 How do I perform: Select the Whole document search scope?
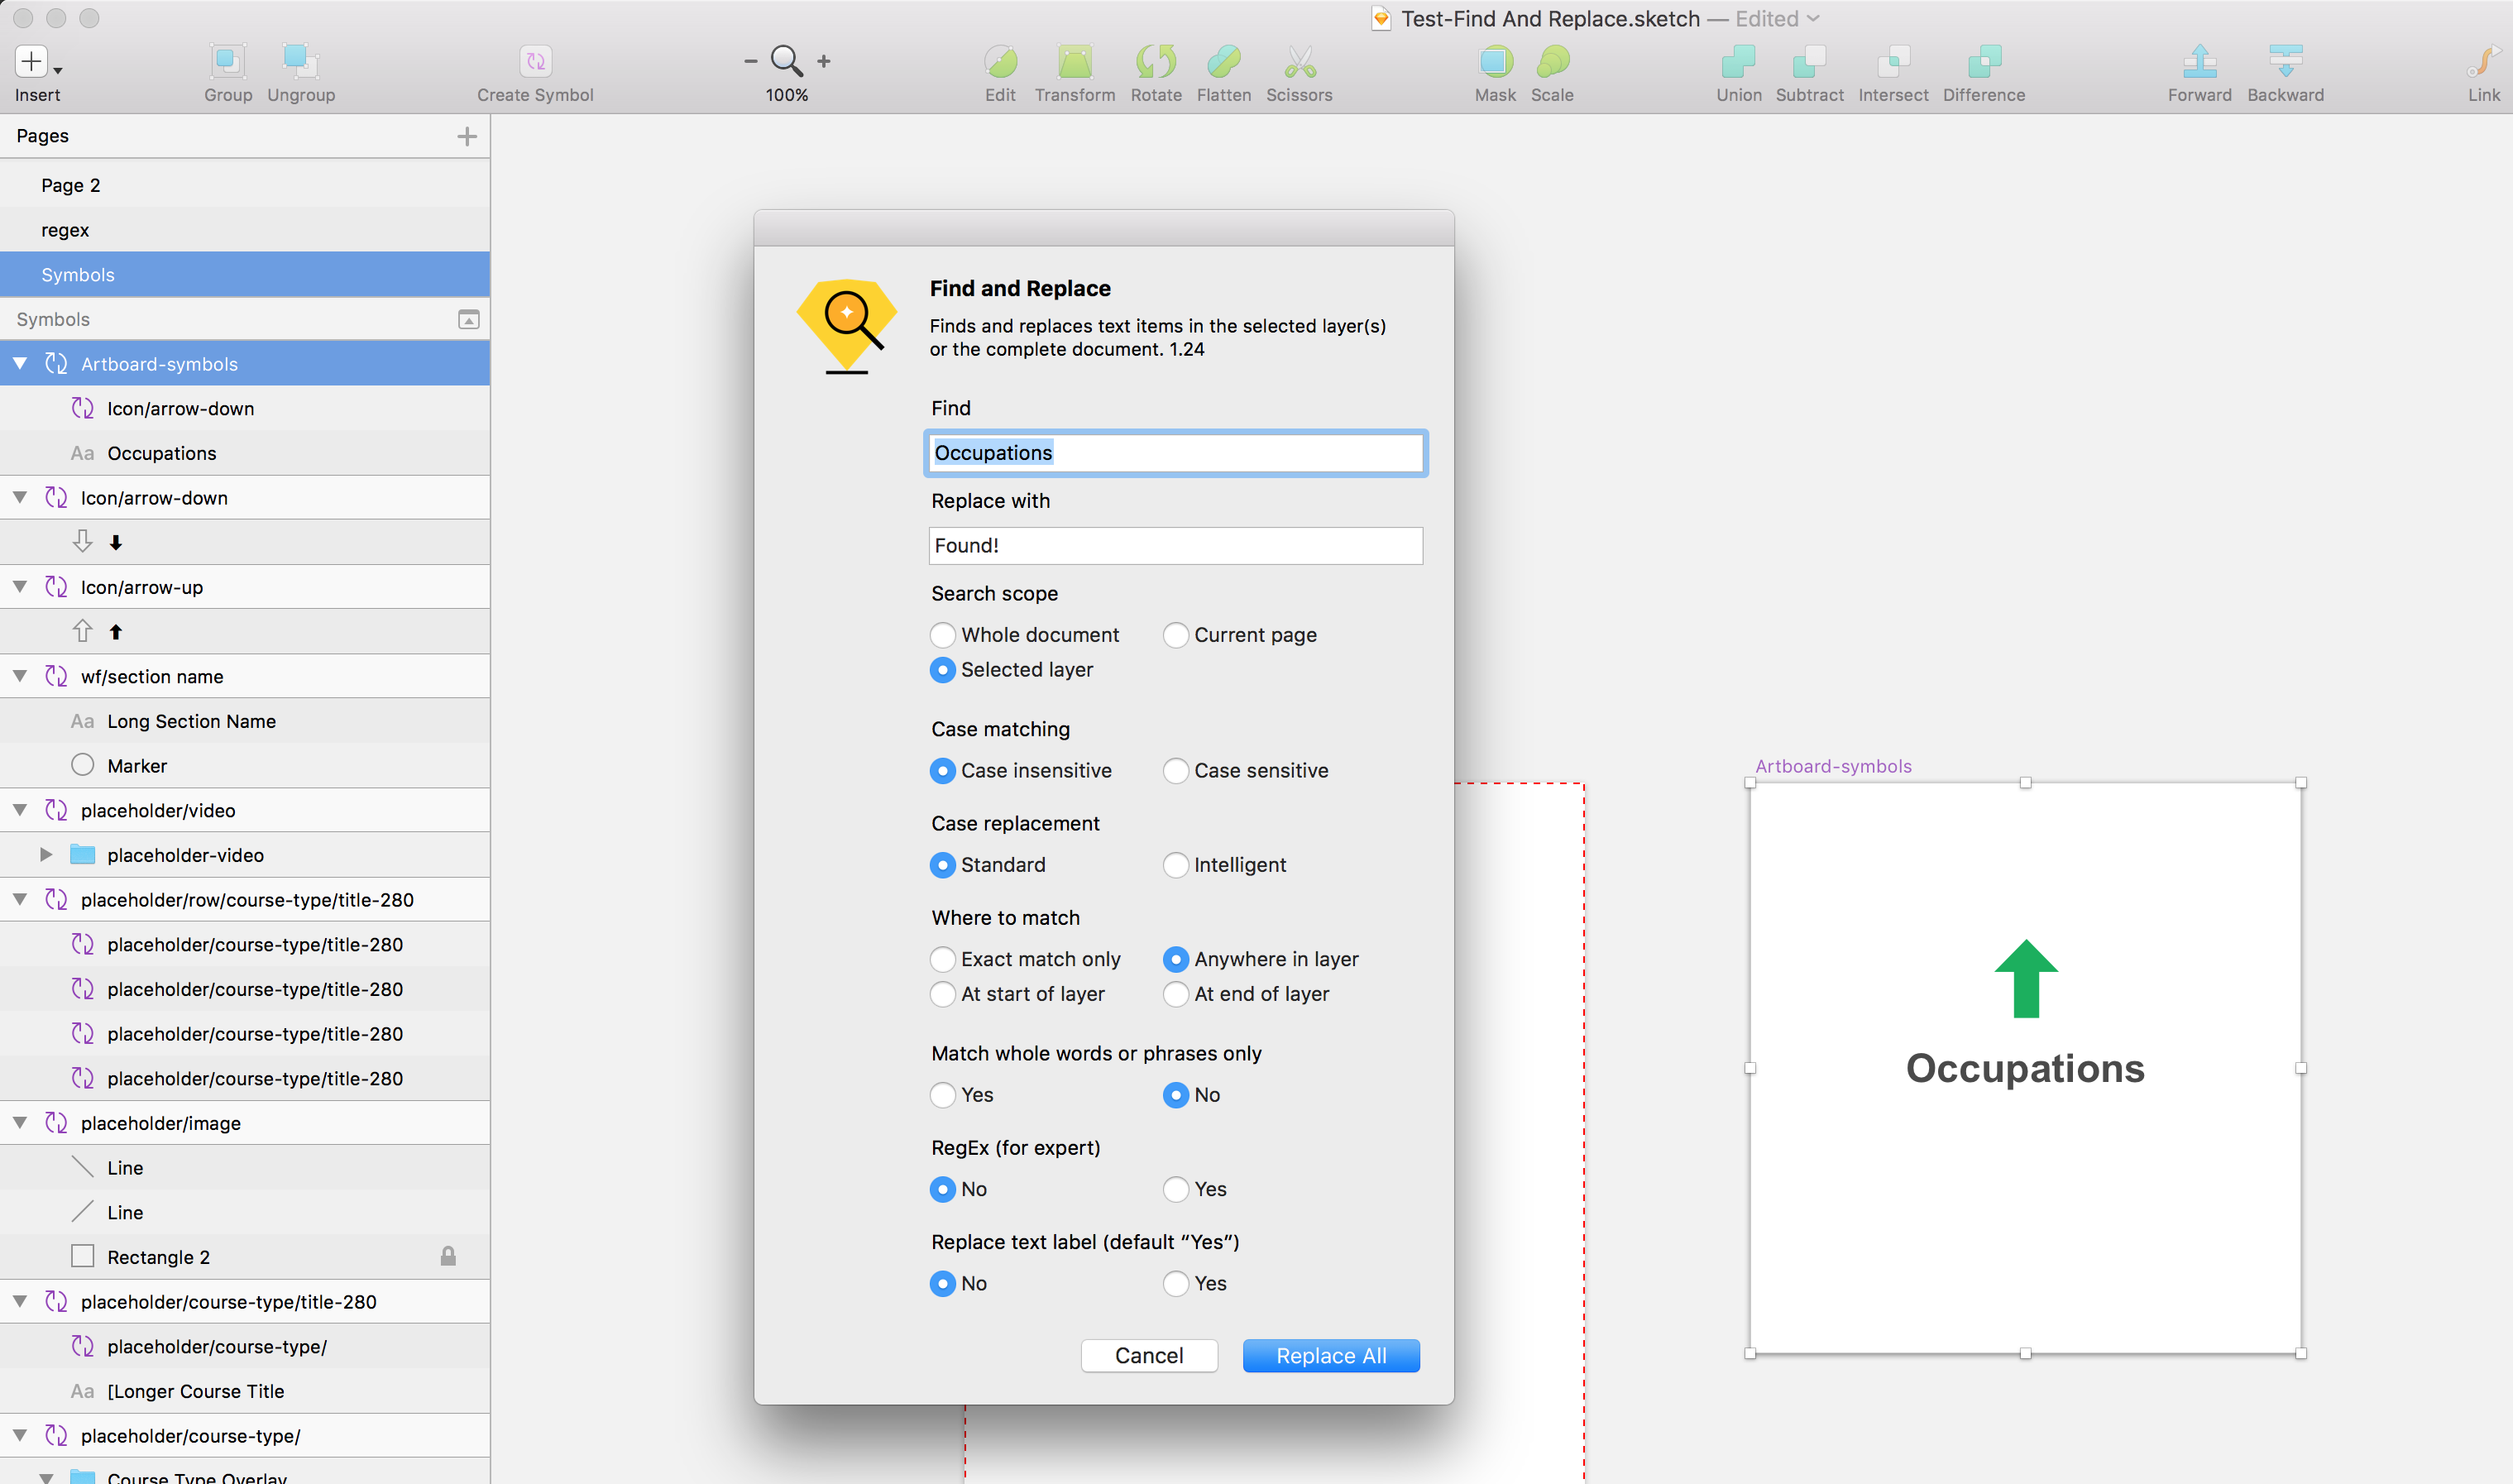[942, 635]
